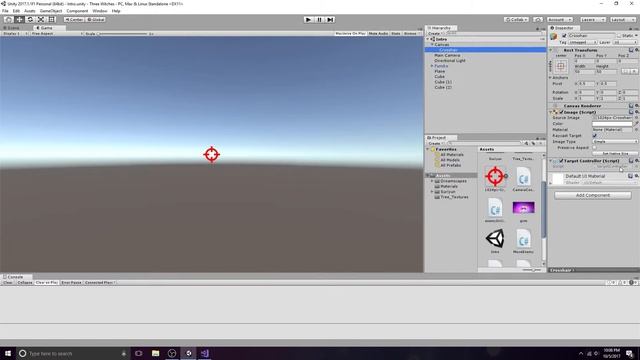Open the Gizmos dropdown
The height and width of the screenshot is (360, 640).
tap(411, 33)
